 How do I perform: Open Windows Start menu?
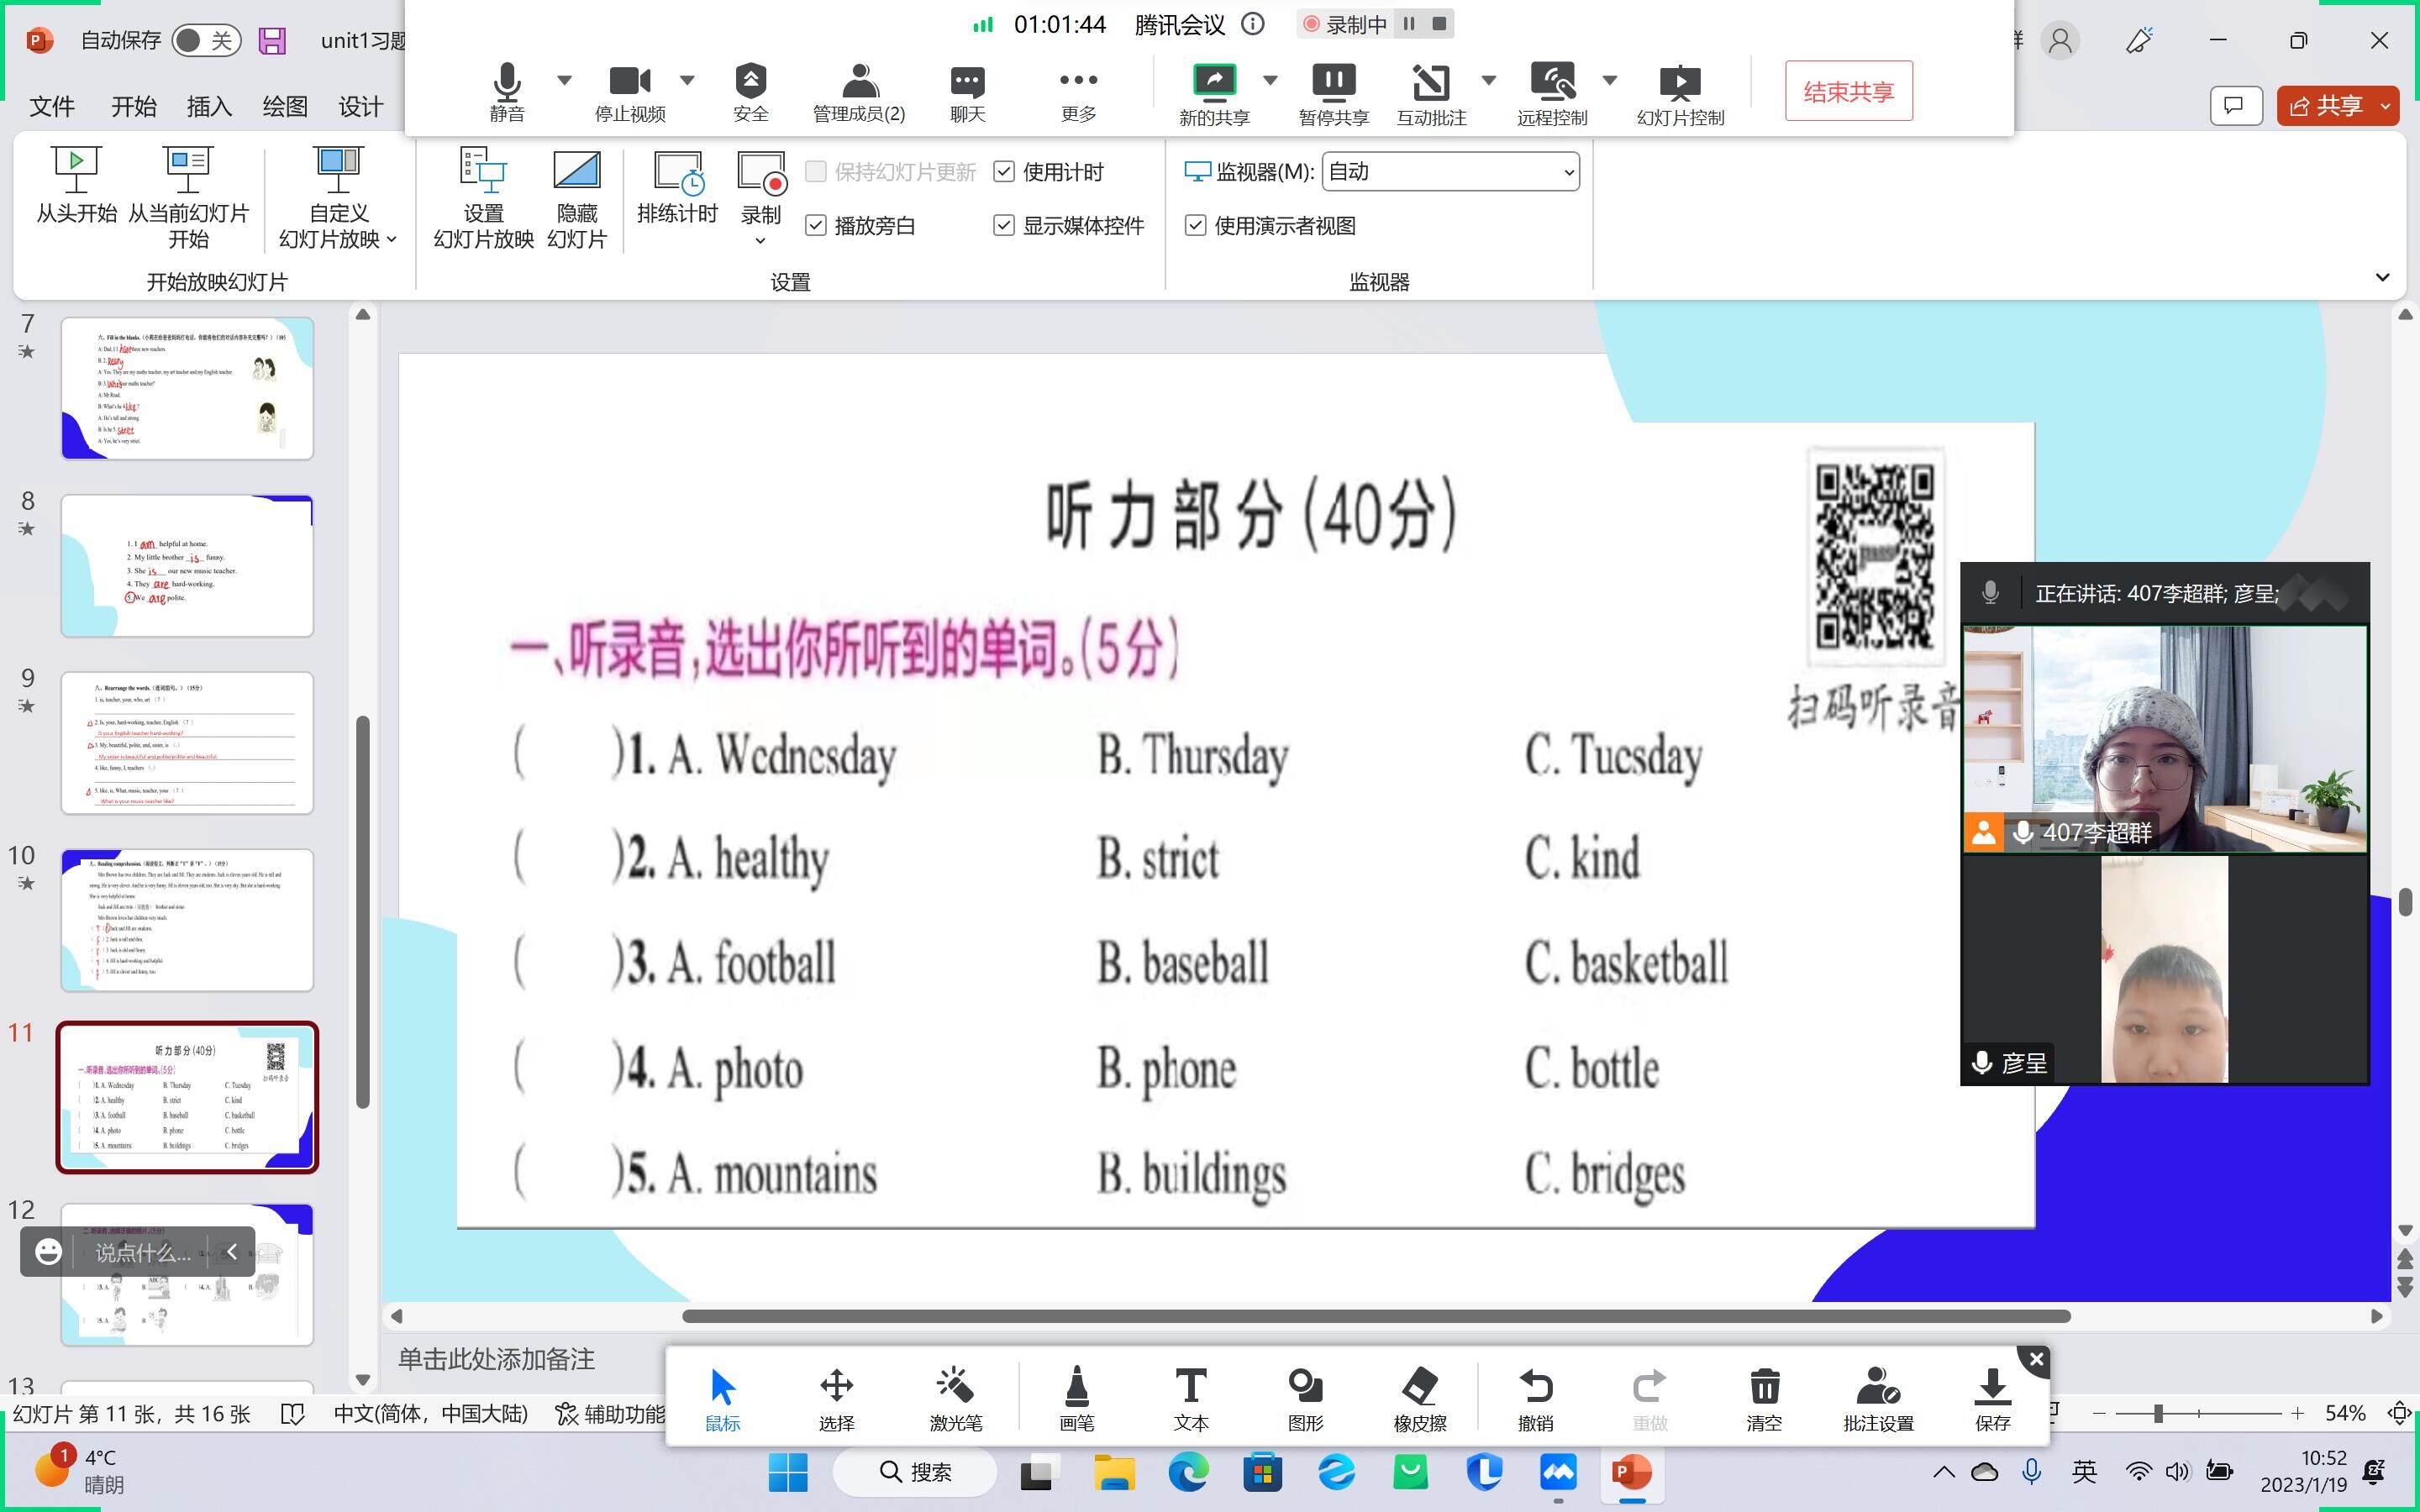tap(788, 1472)
